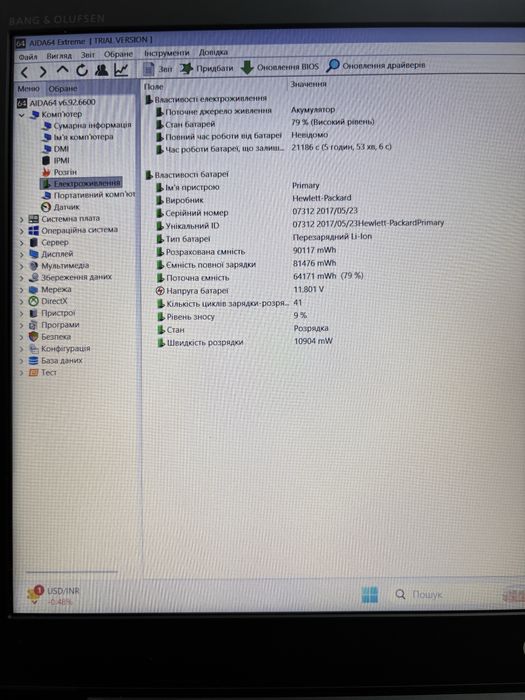Open the Довідка menu
The width and height of the screenshot is (525, 700).
(x=213, y=52)
